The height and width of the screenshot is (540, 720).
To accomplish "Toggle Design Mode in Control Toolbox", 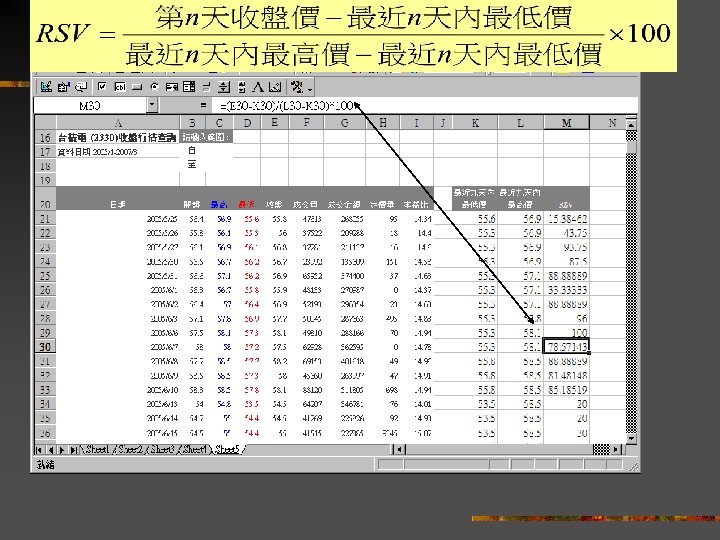I will [46, 87].
